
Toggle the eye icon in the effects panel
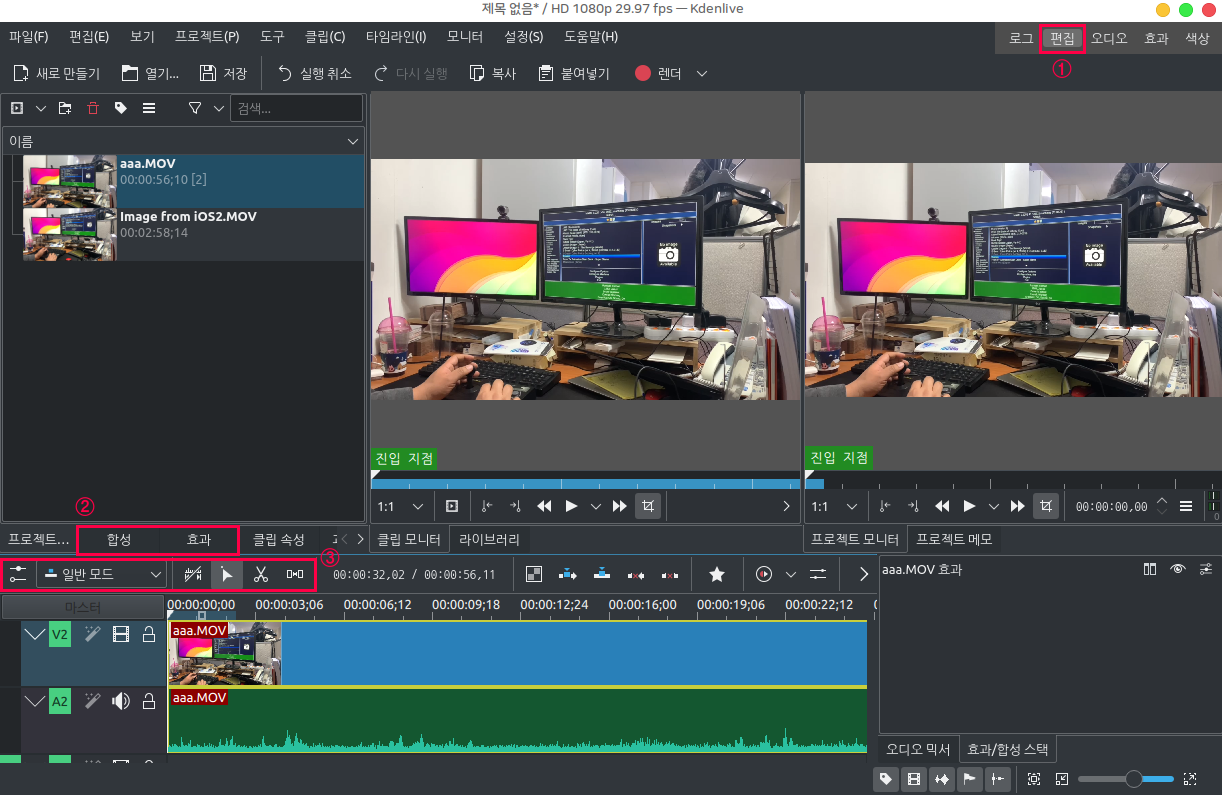tap(1178, 569)
